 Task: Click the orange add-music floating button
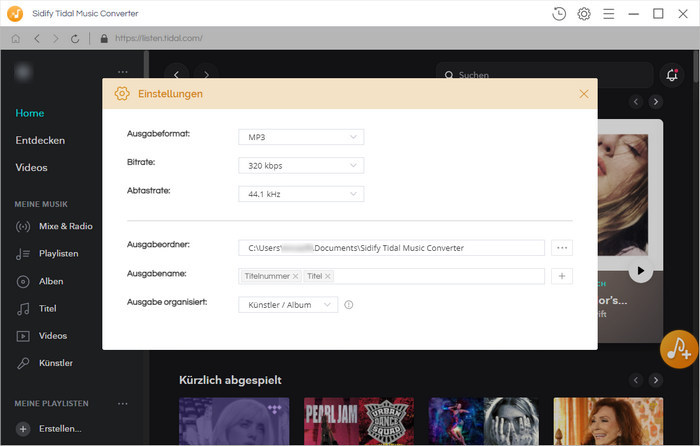pos(679,349)
